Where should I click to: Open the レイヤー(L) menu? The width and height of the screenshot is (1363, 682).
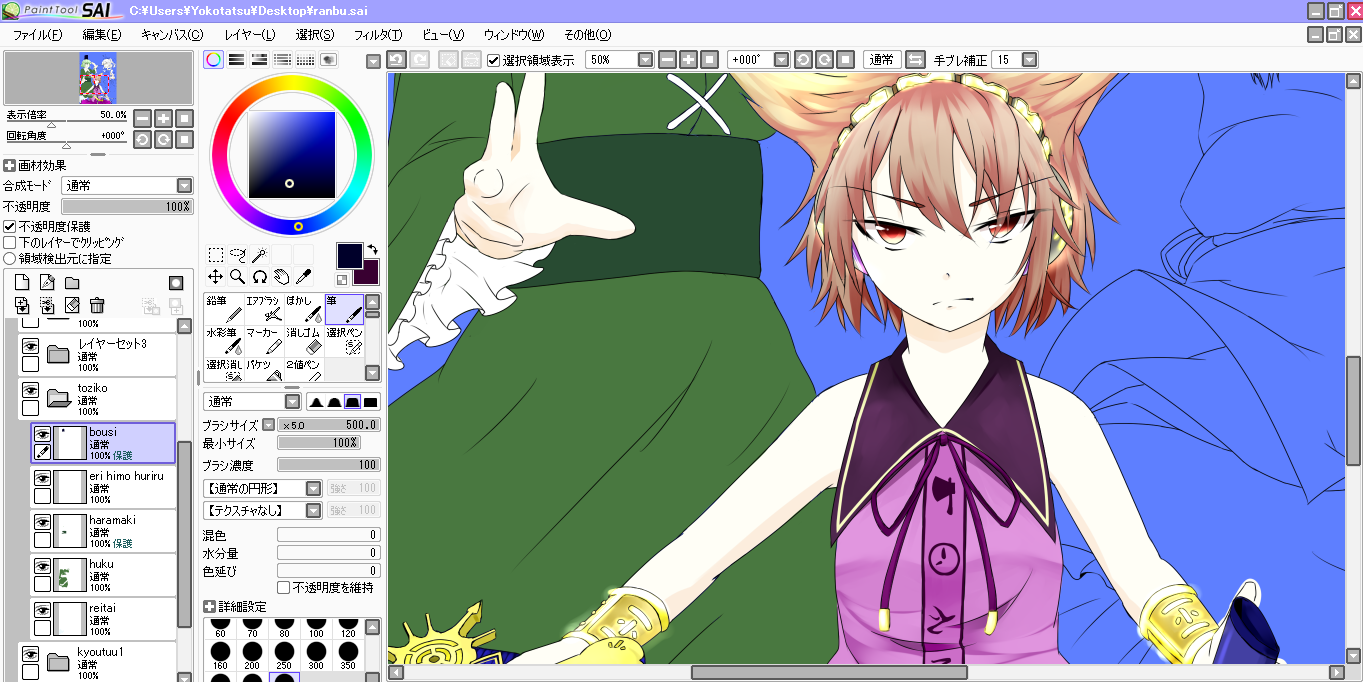[x=249, y=35]
